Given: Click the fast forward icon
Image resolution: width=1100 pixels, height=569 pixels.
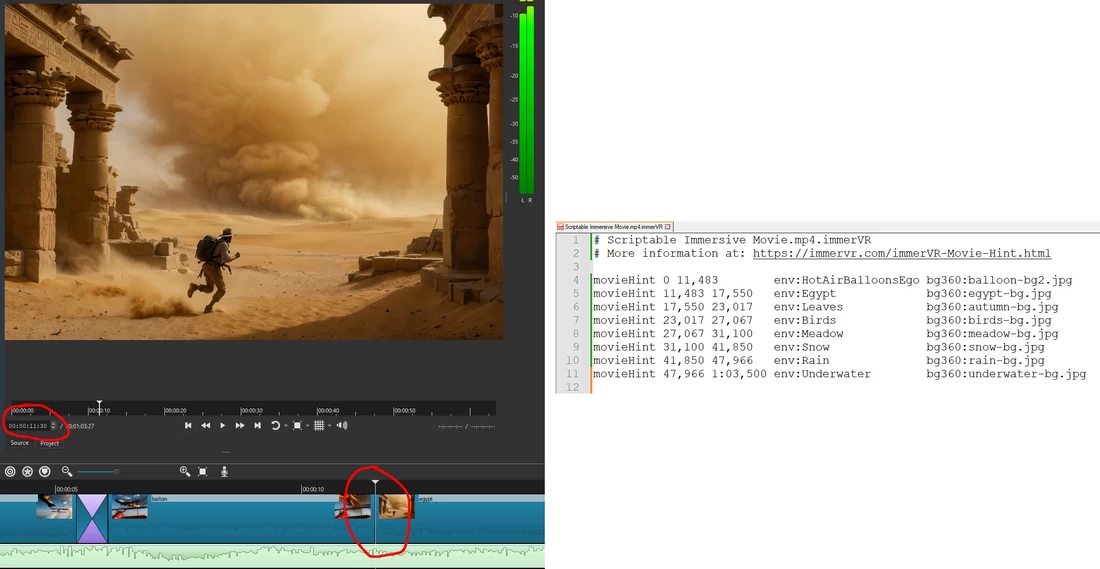Looking at the screenshot, I should click(x=240, y=426).
